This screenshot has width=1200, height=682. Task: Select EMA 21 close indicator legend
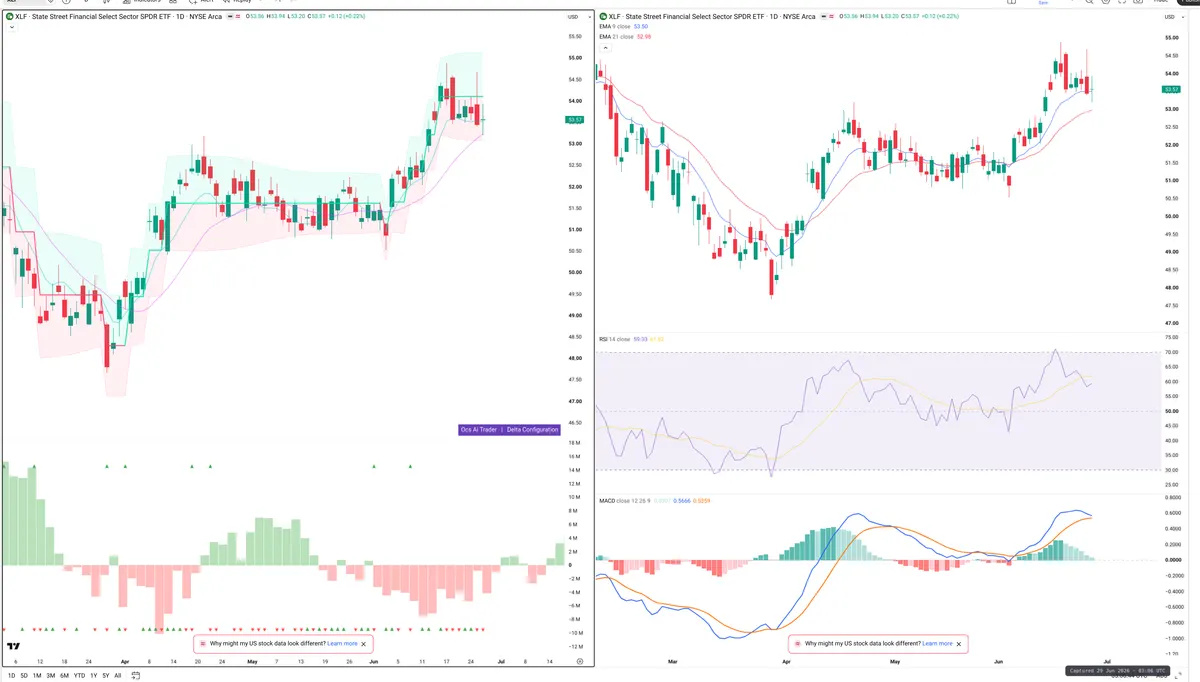click(625, 37)
